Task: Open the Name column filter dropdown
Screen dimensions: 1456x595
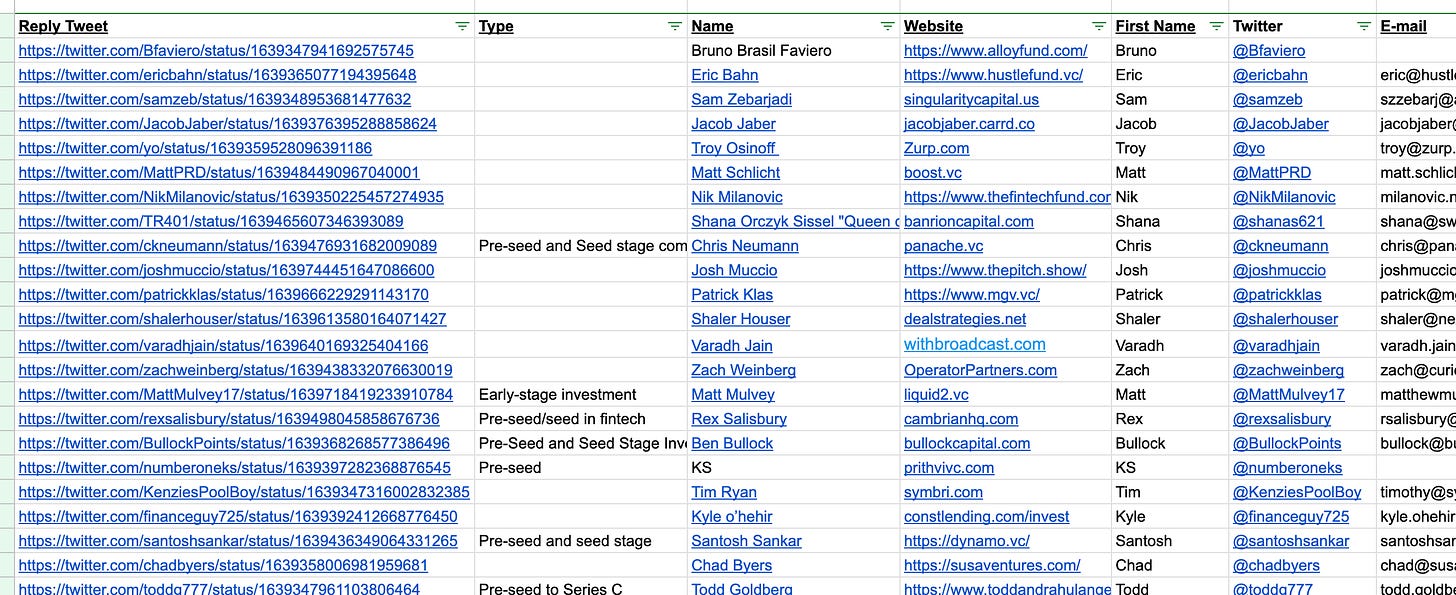Action: [887, 26]
